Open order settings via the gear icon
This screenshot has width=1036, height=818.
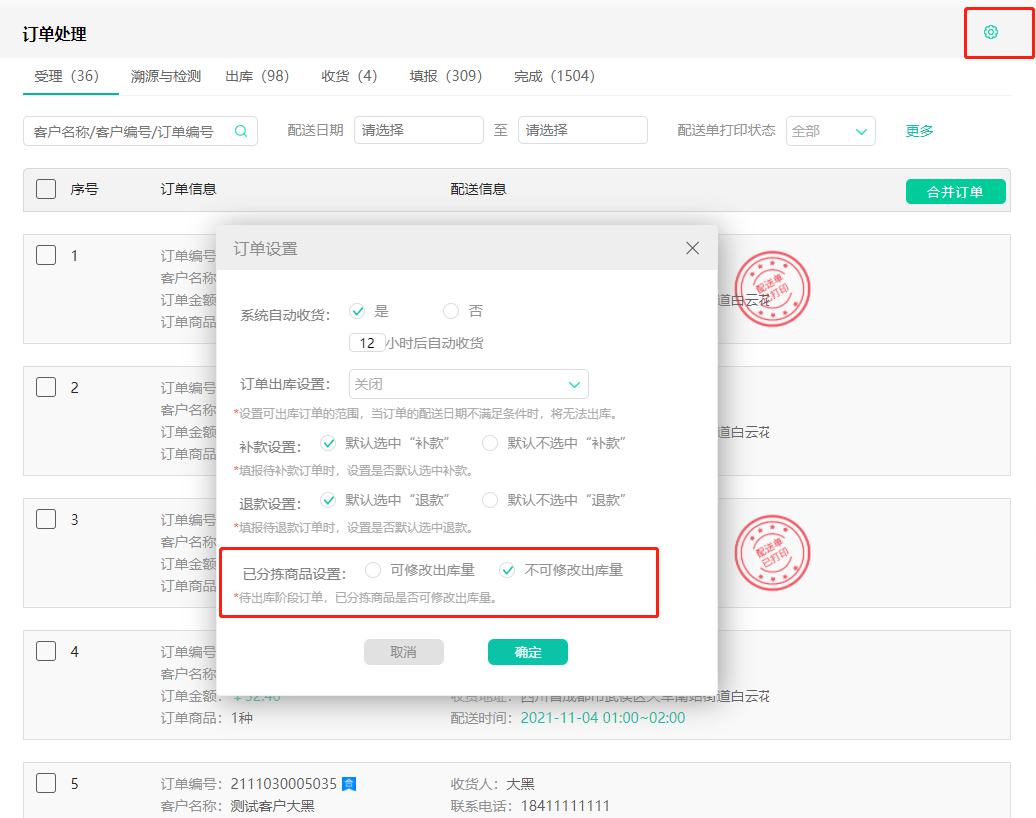point(990,32)
